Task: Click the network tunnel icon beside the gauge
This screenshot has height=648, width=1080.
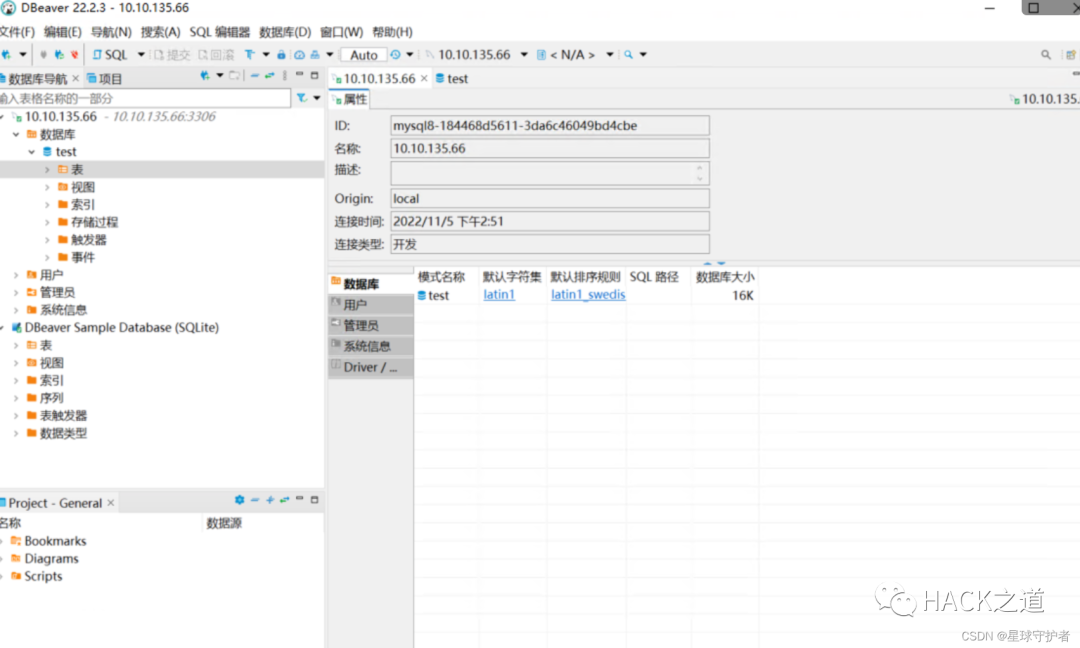Action: [x=315, y=54]
